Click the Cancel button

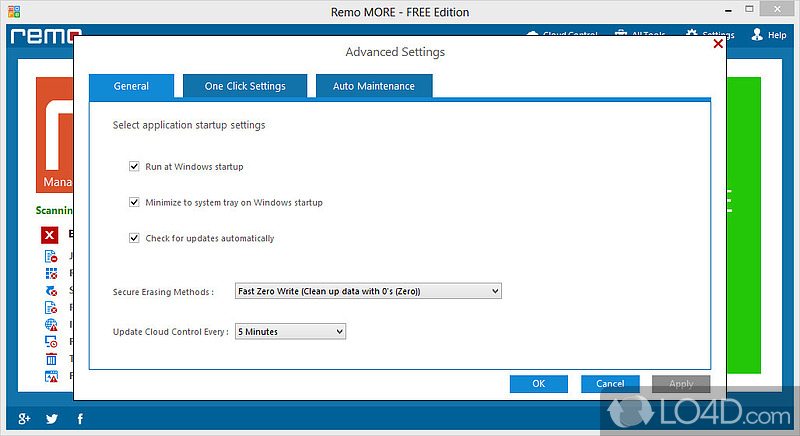[x=610, y=383]
